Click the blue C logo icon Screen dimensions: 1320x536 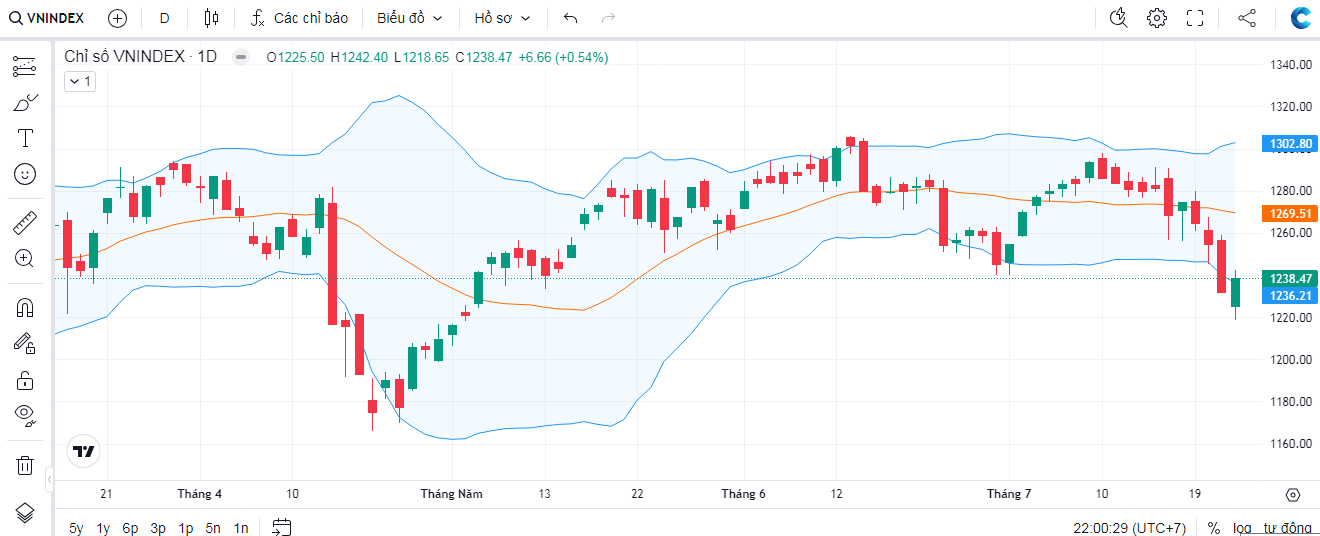point(1300,18)
